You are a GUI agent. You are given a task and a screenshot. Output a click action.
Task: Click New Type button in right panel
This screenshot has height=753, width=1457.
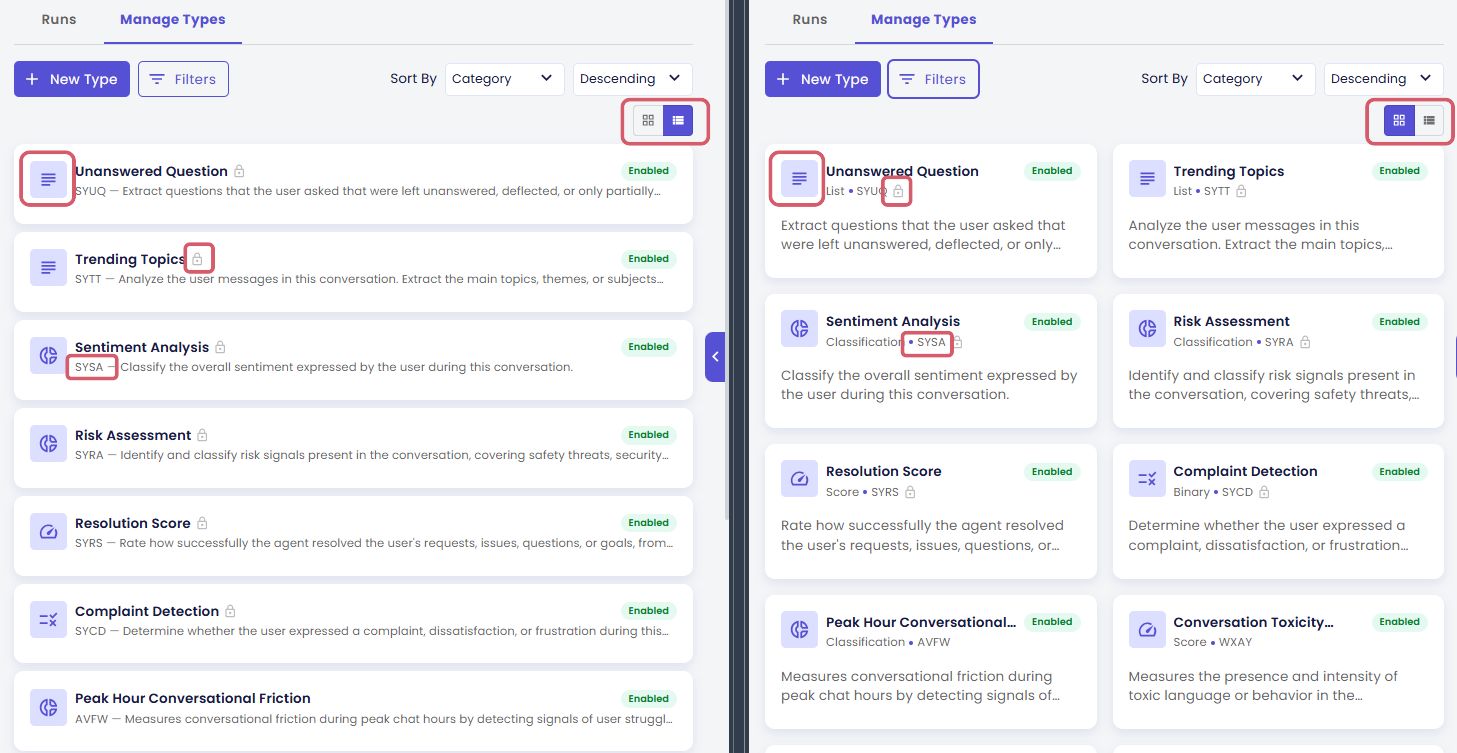pos(823,79)
